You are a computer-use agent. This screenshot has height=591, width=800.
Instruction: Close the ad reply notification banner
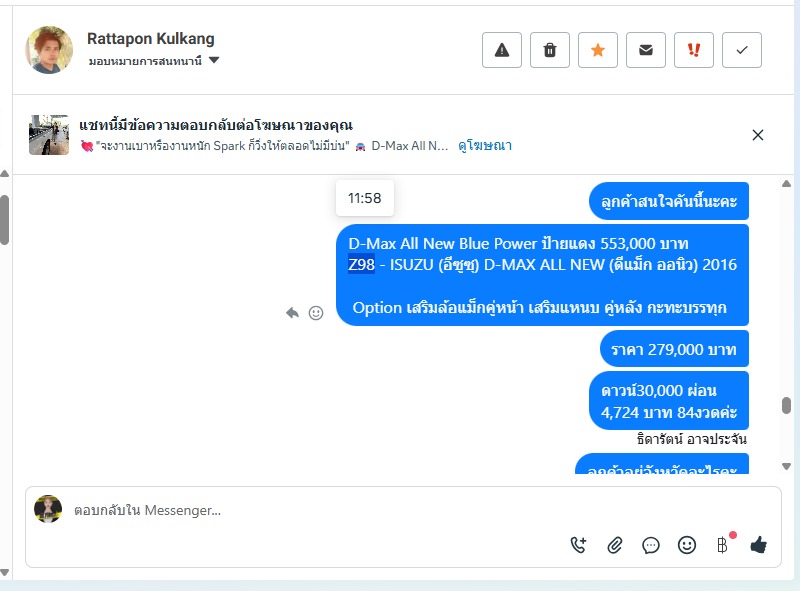click(x=758, y=135)
